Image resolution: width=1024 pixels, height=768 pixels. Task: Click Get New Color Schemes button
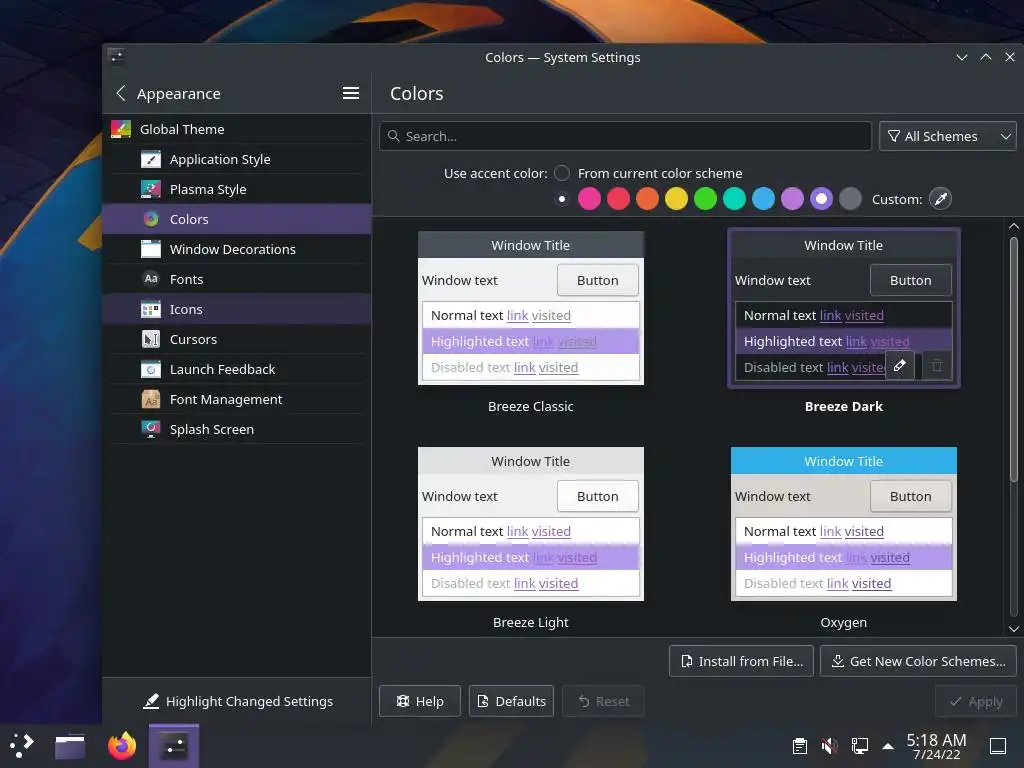[x=918, y=661]
